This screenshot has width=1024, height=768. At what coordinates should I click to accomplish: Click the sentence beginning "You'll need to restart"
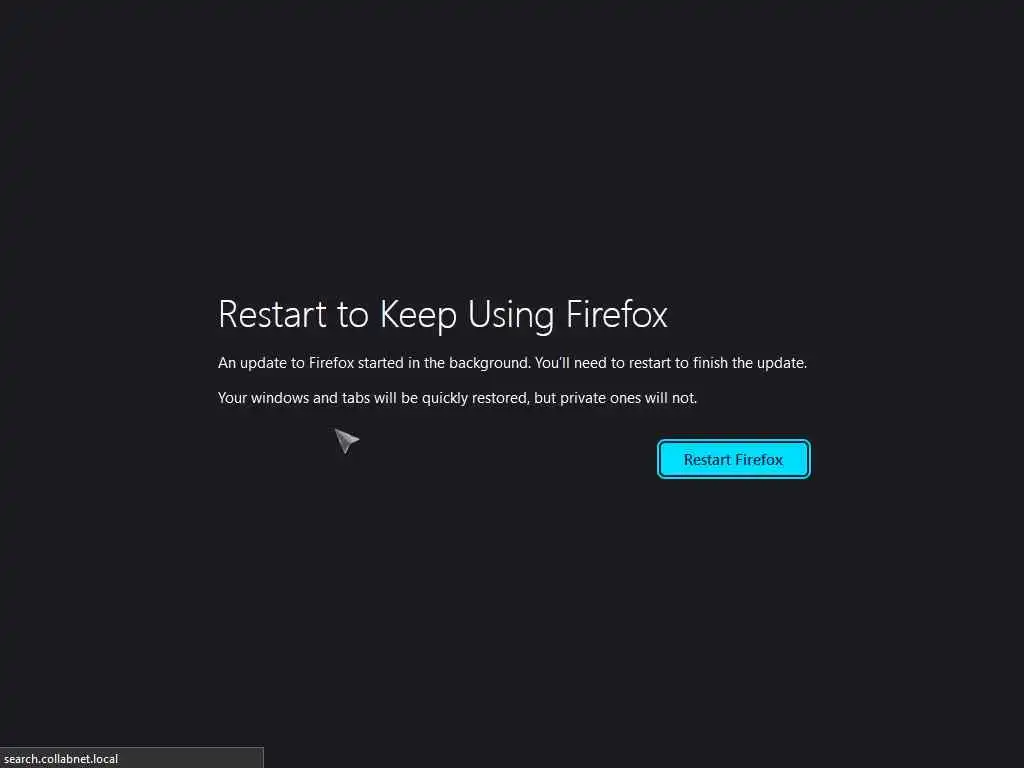click(671, 363)
